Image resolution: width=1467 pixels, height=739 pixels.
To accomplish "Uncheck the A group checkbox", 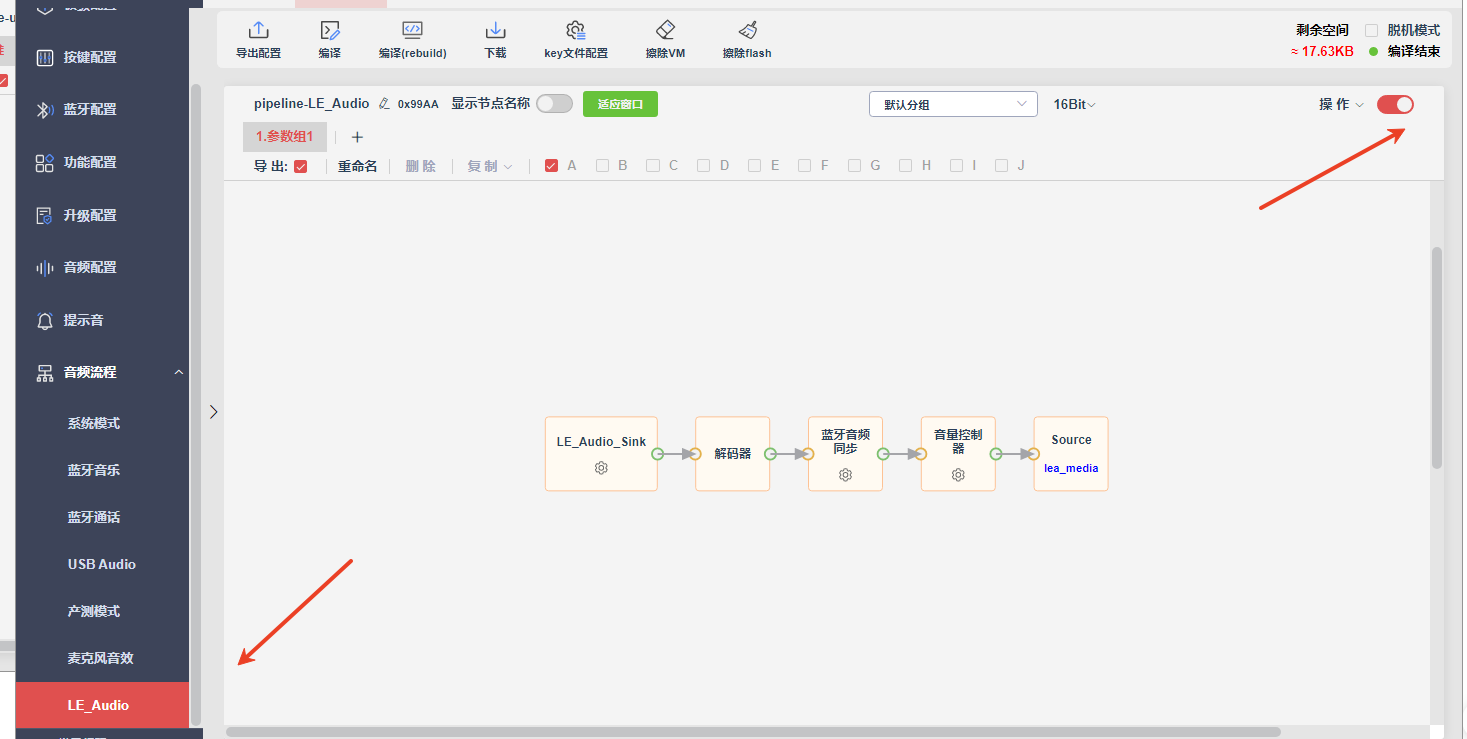I will (x=551, y=166).
